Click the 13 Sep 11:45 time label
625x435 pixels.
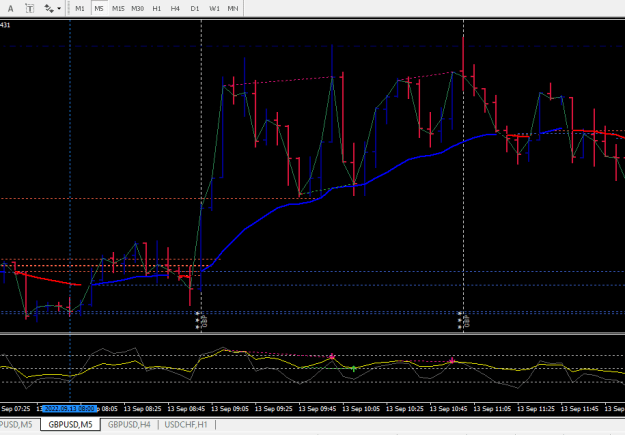pos(580,409)
